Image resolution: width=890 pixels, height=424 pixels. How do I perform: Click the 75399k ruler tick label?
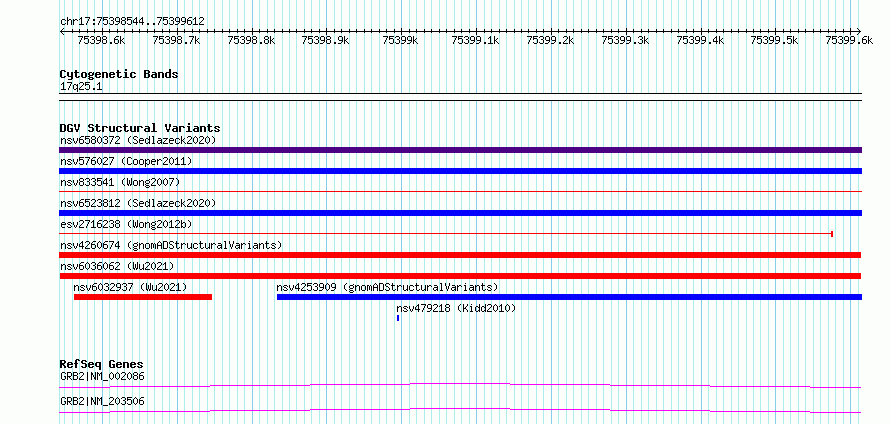tap(400, 40)
